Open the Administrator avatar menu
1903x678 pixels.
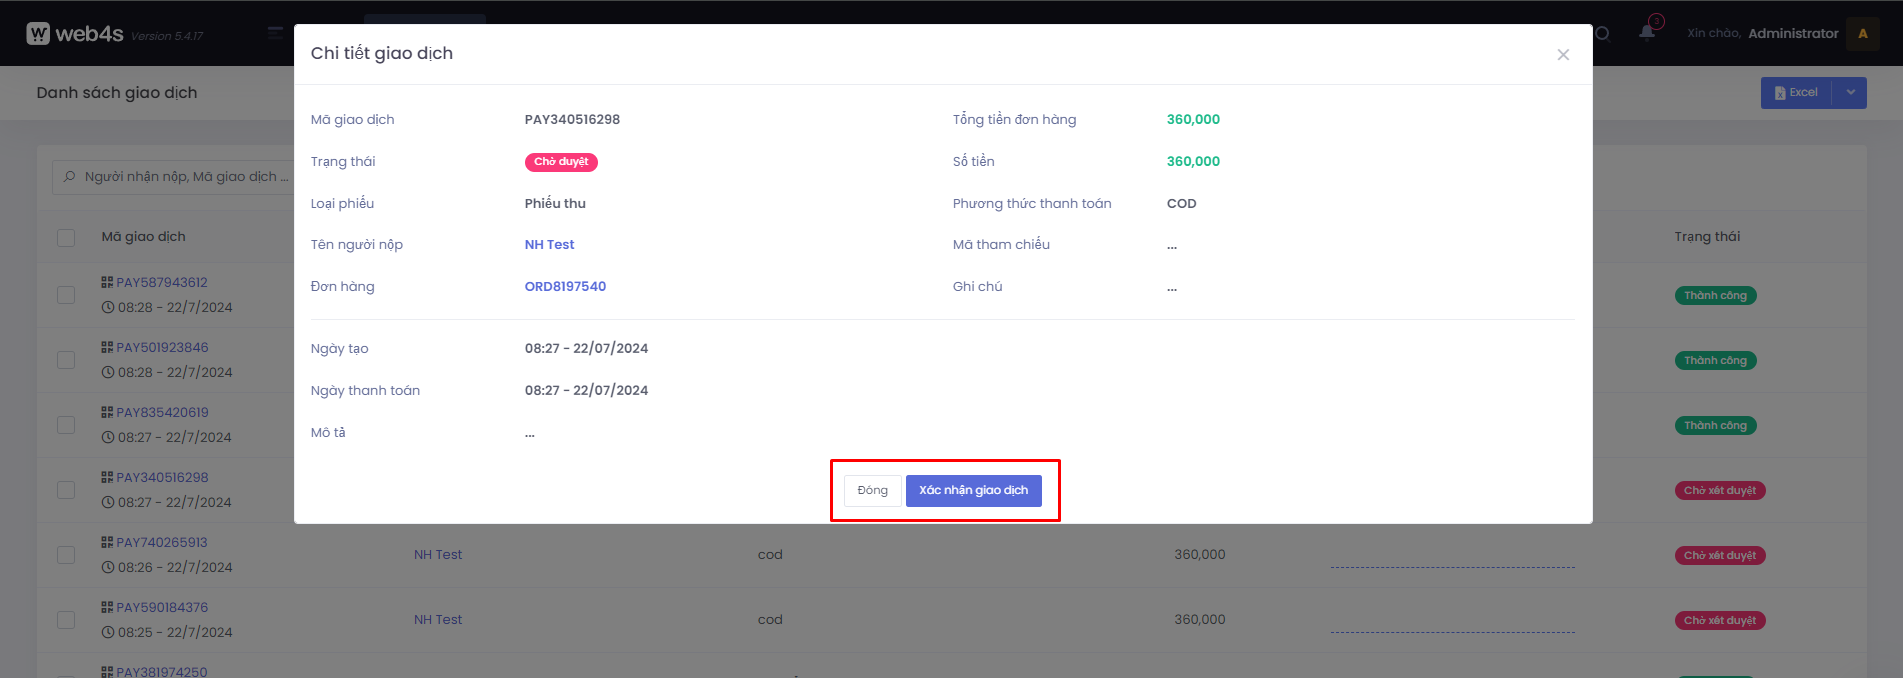coord(1862,33)
